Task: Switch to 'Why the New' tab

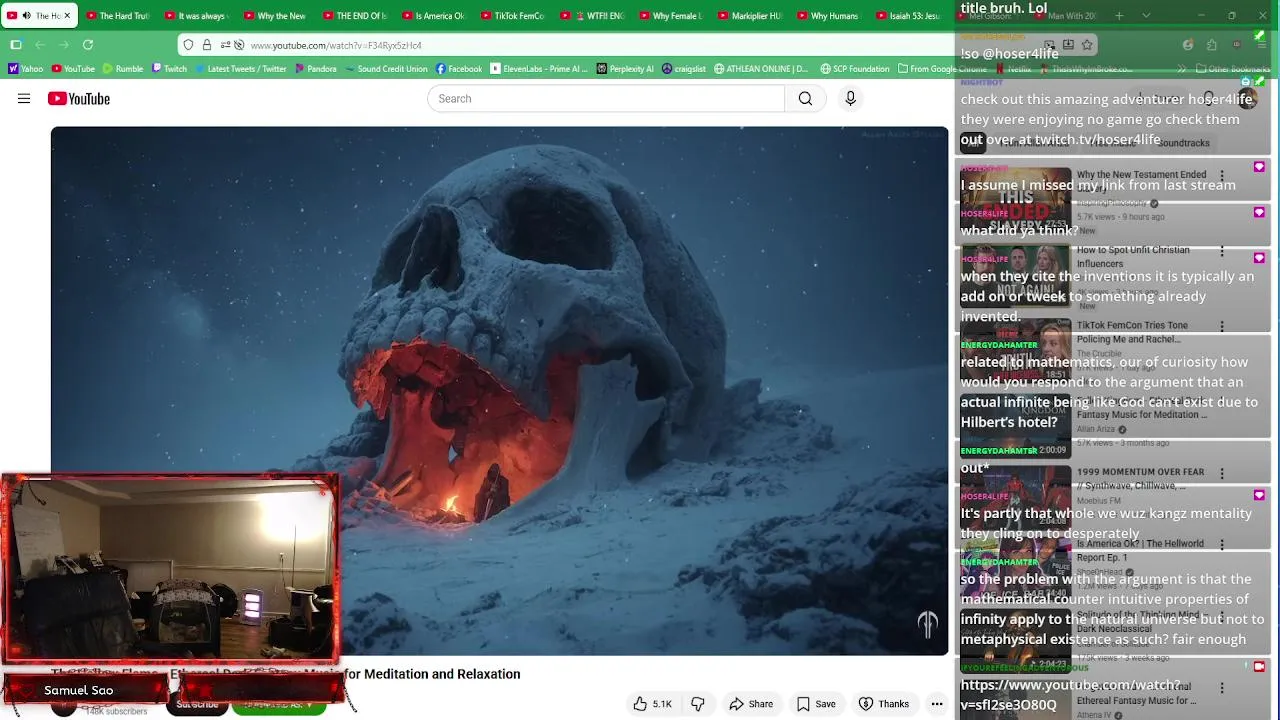Action: coord(276,16)
